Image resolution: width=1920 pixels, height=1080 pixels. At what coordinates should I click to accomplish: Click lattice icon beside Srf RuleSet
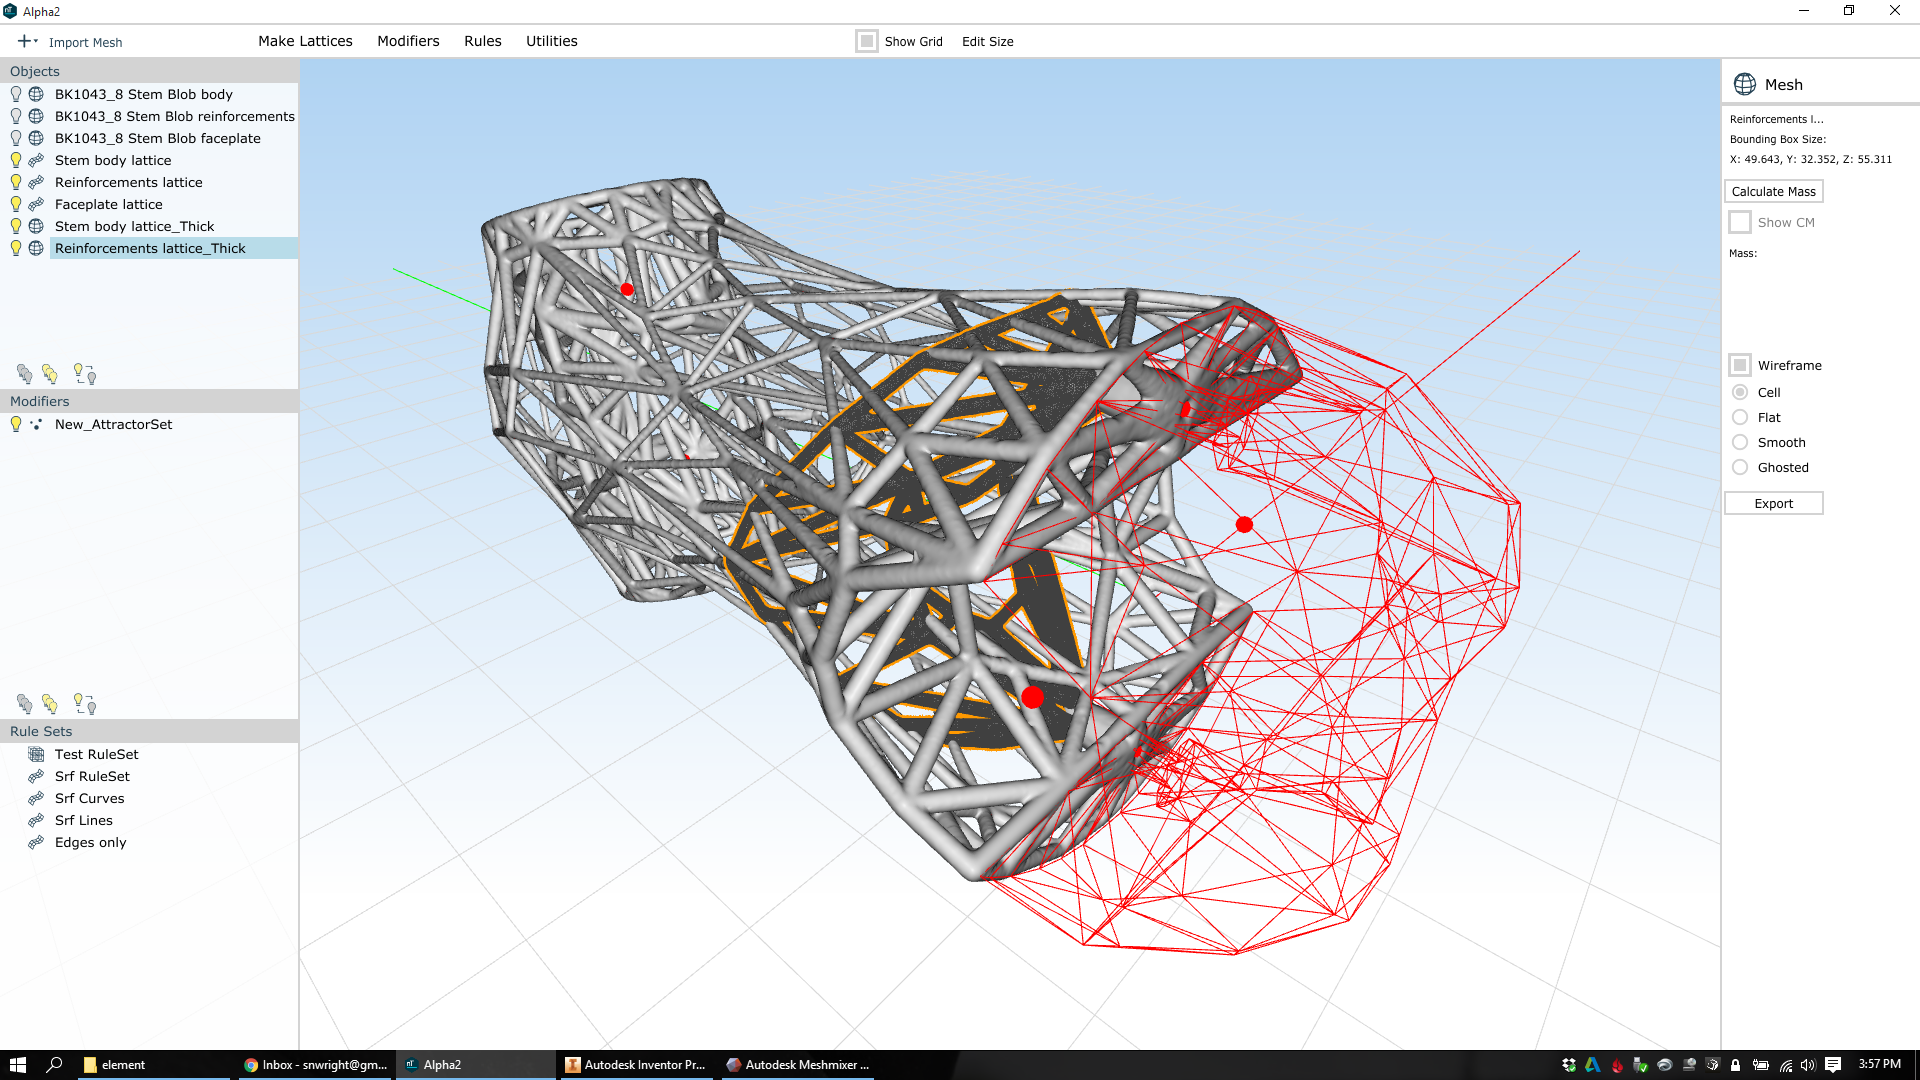36,776
